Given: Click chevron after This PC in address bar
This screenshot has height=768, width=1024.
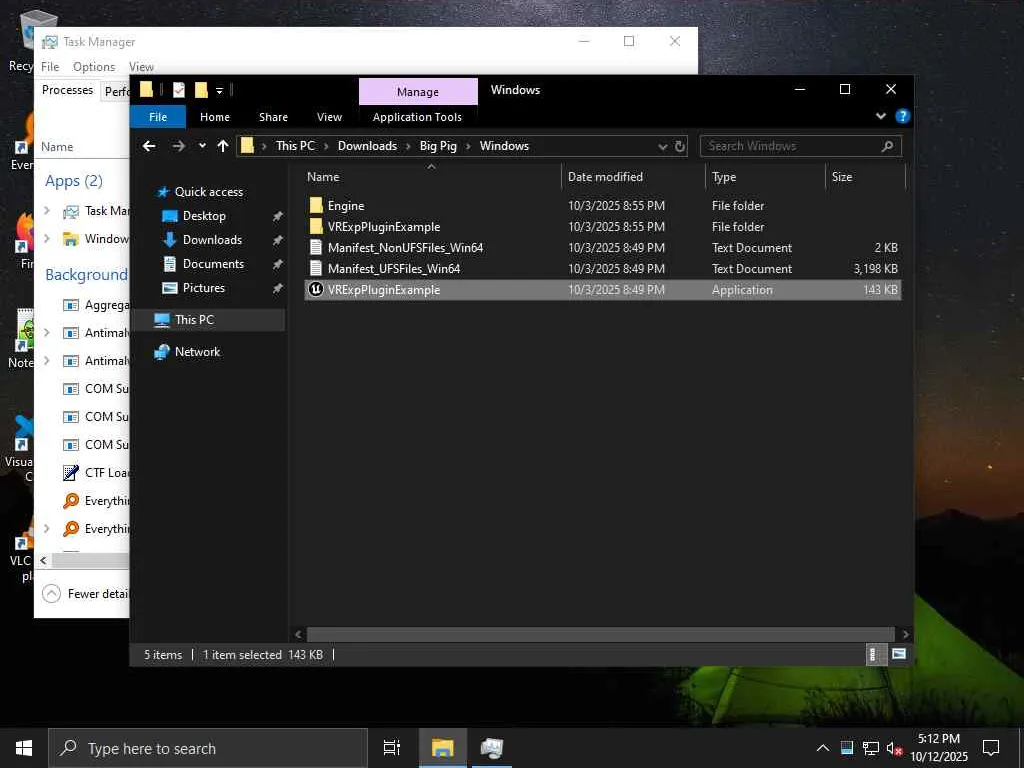Looking at the screenshot, I should pyautogui.click(x=327, y=146).
